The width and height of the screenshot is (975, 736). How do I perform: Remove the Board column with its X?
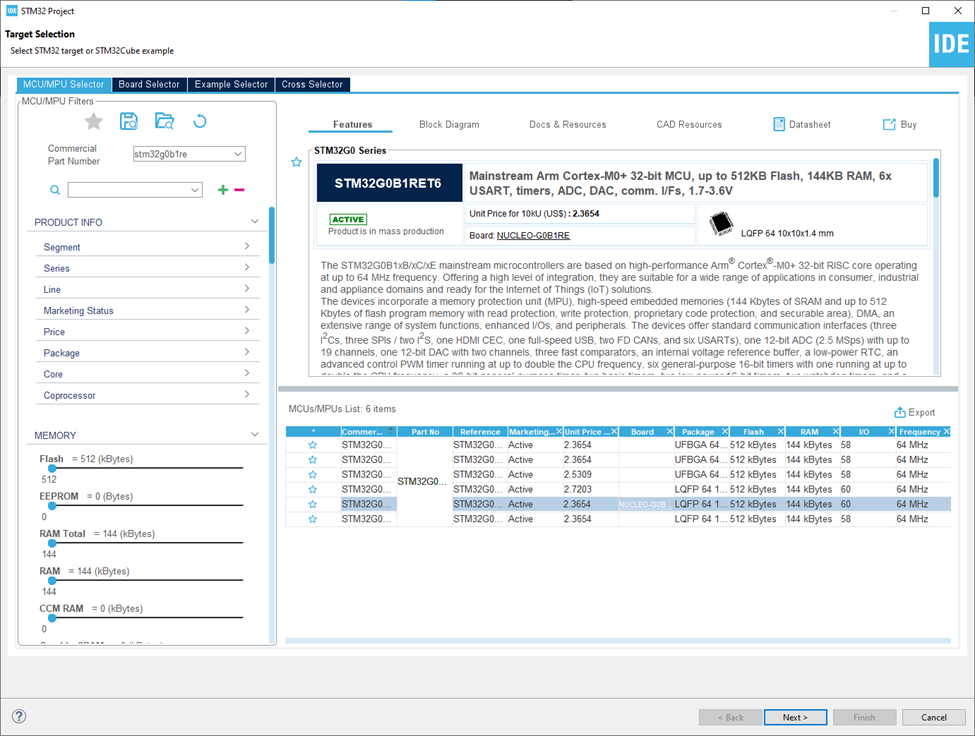click(x=670, y=431)
